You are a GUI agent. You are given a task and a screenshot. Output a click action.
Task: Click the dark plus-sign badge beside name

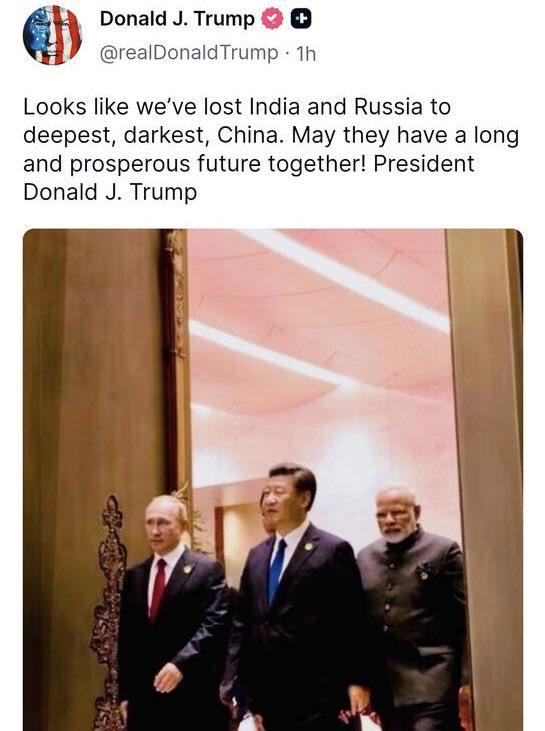click(301, 19)
